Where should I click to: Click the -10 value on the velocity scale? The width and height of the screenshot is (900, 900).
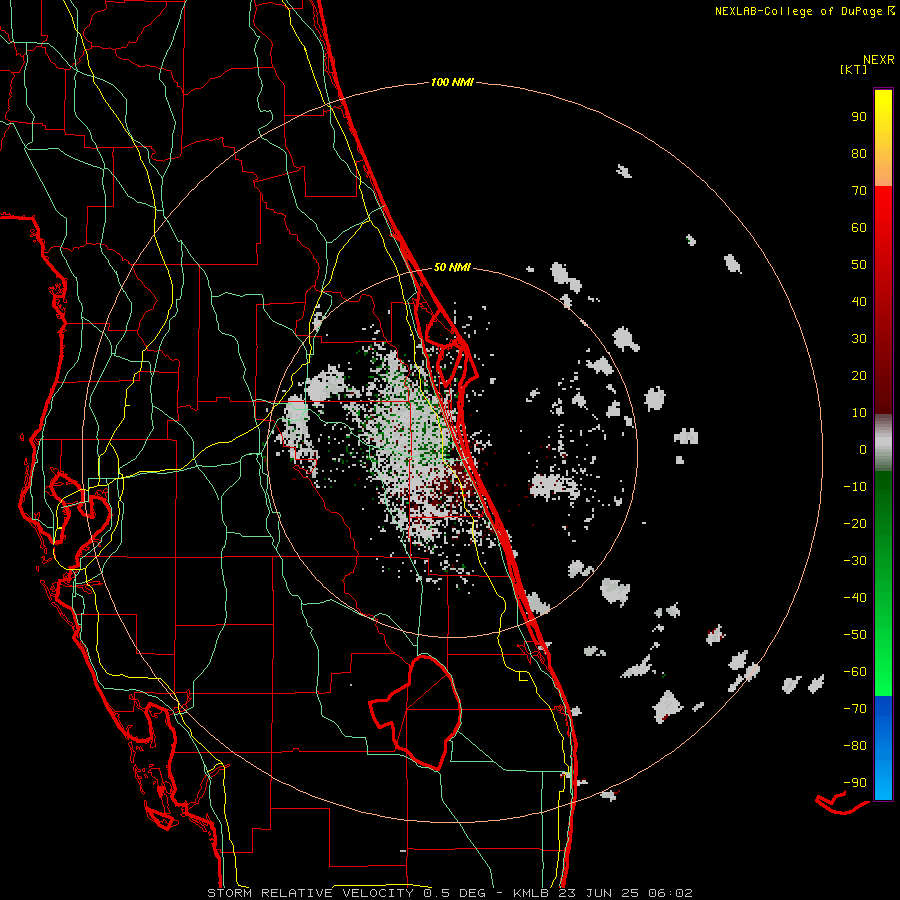tap(855, 487)
